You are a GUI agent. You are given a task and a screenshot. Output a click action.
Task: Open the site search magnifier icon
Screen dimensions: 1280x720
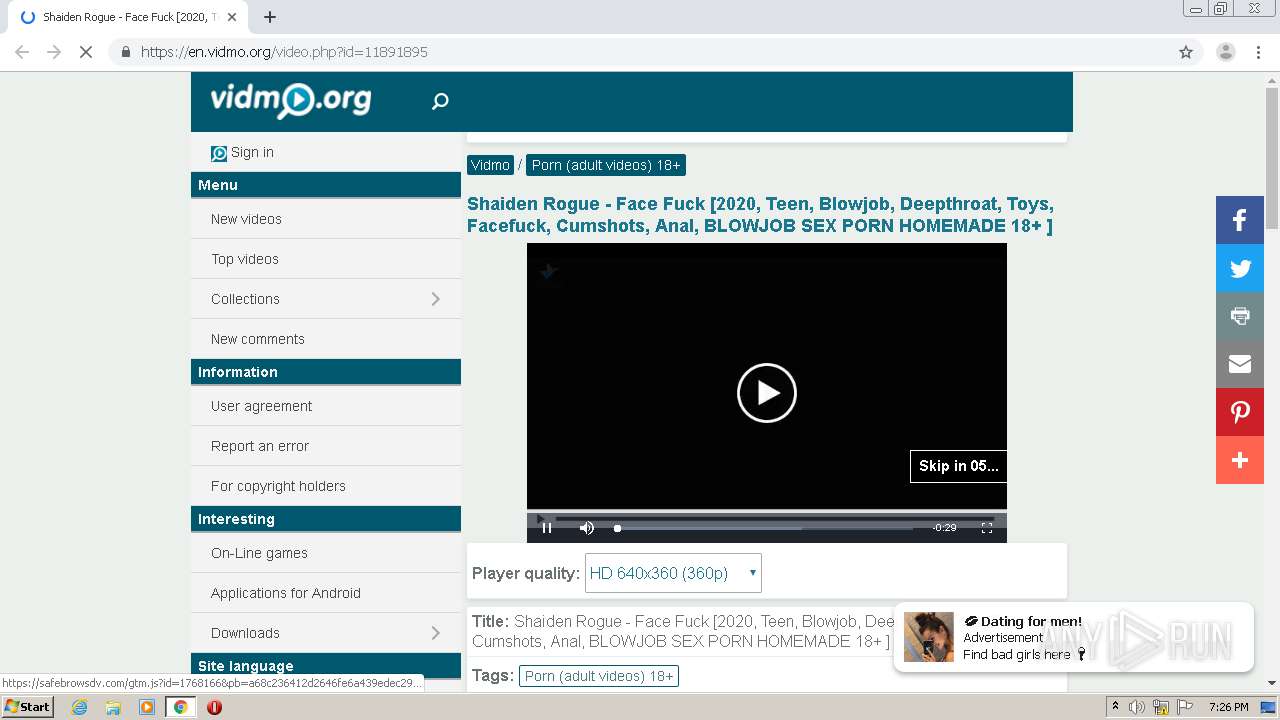[x=440, y=101]
